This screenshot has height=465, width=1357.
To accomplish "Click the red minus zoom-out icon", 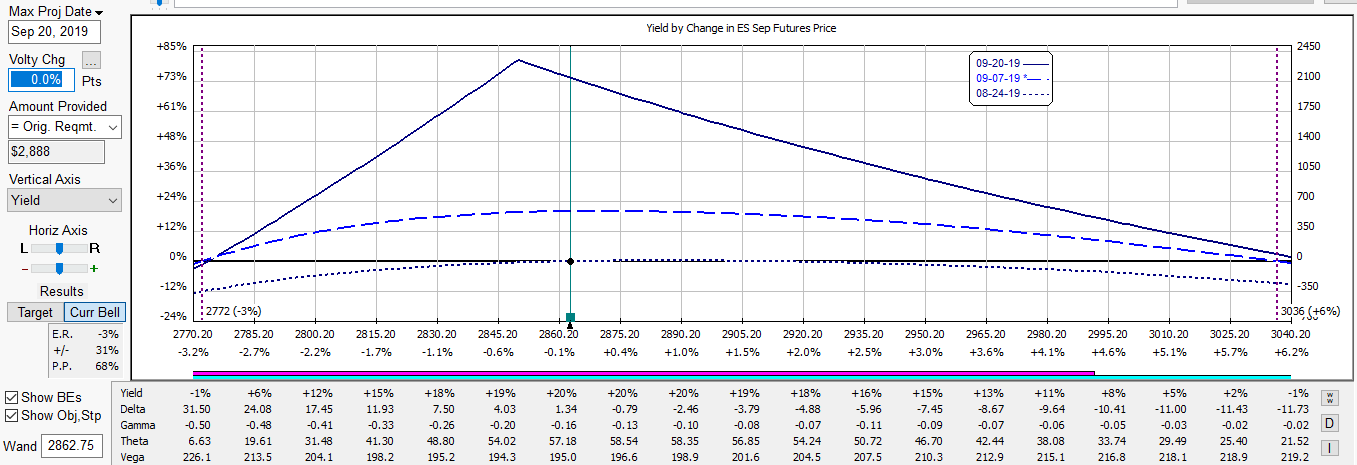I will (x=25, y=268).
